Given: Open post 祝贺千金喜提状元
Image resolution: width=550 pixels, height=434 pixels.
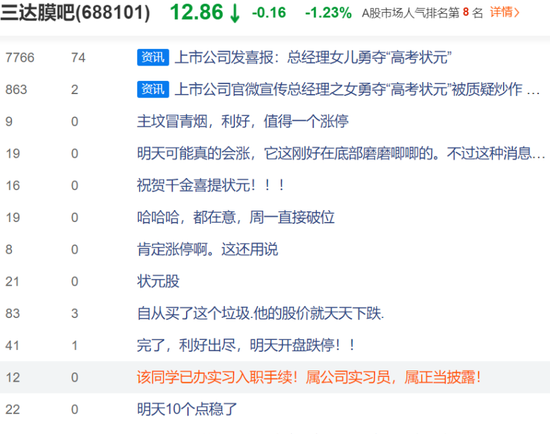Looking at the screenshot, I should click(210, 185).
